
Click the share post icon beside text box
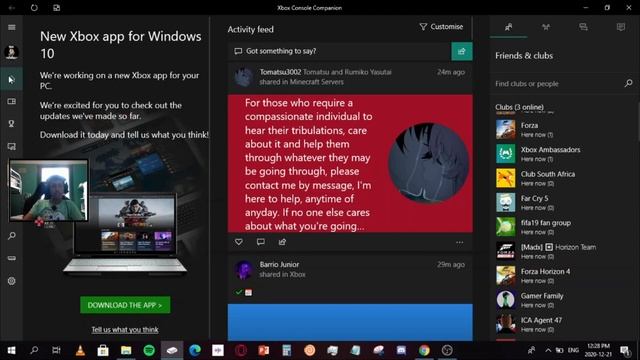[462, 51]
